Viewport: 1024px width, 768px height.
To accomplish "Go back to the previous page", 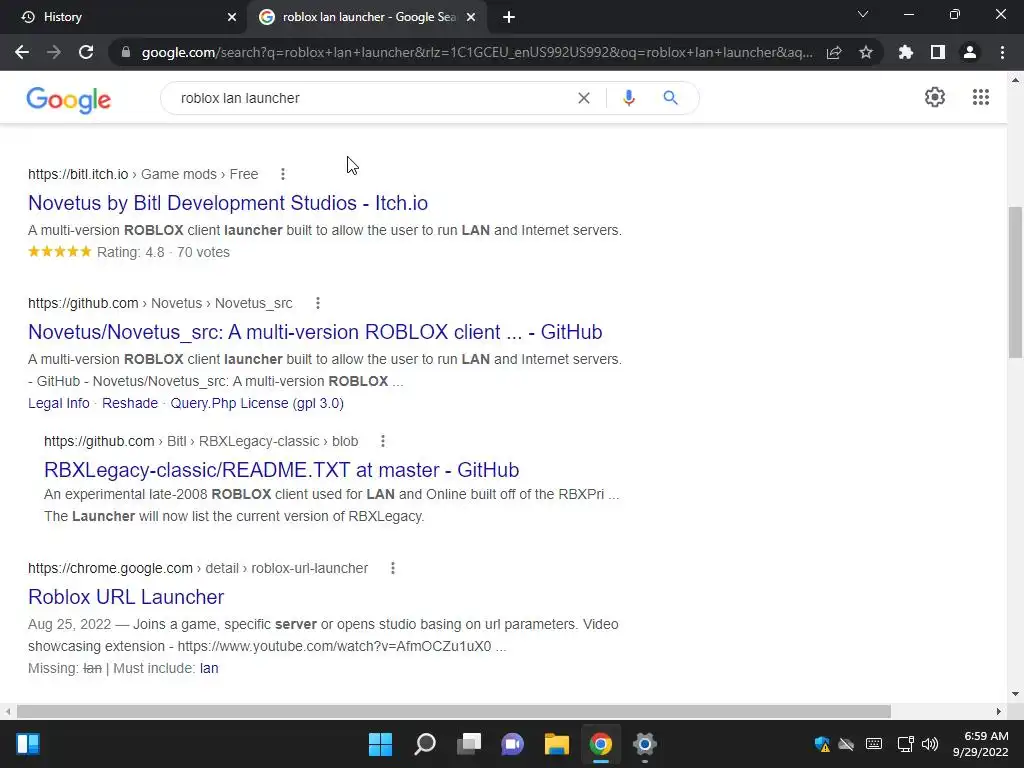I will [x=22, y=52].
